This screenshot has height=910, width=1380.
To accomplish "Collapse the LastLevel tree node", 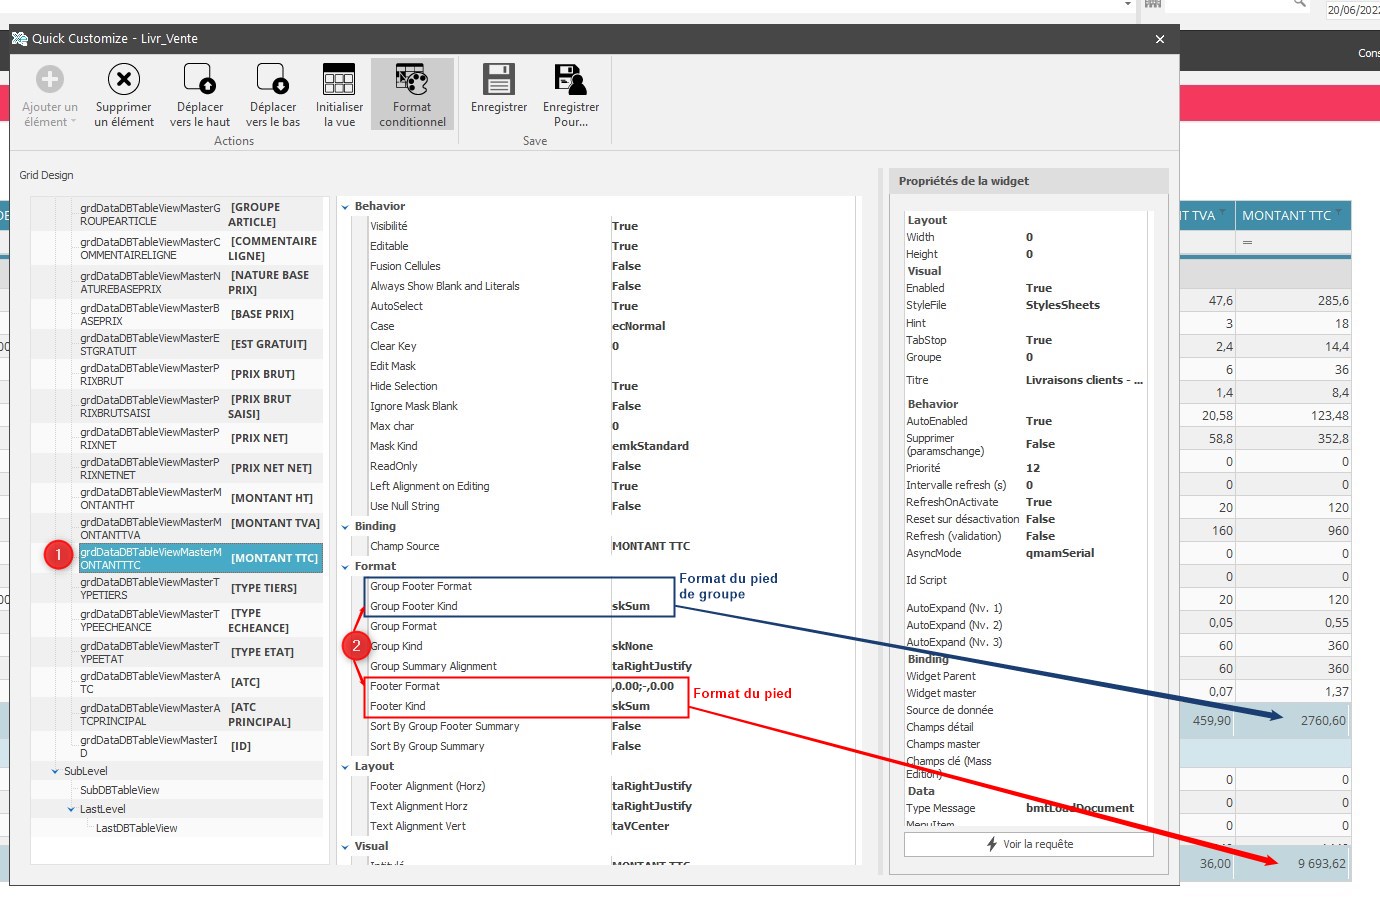I will click(x=72, y=810).
